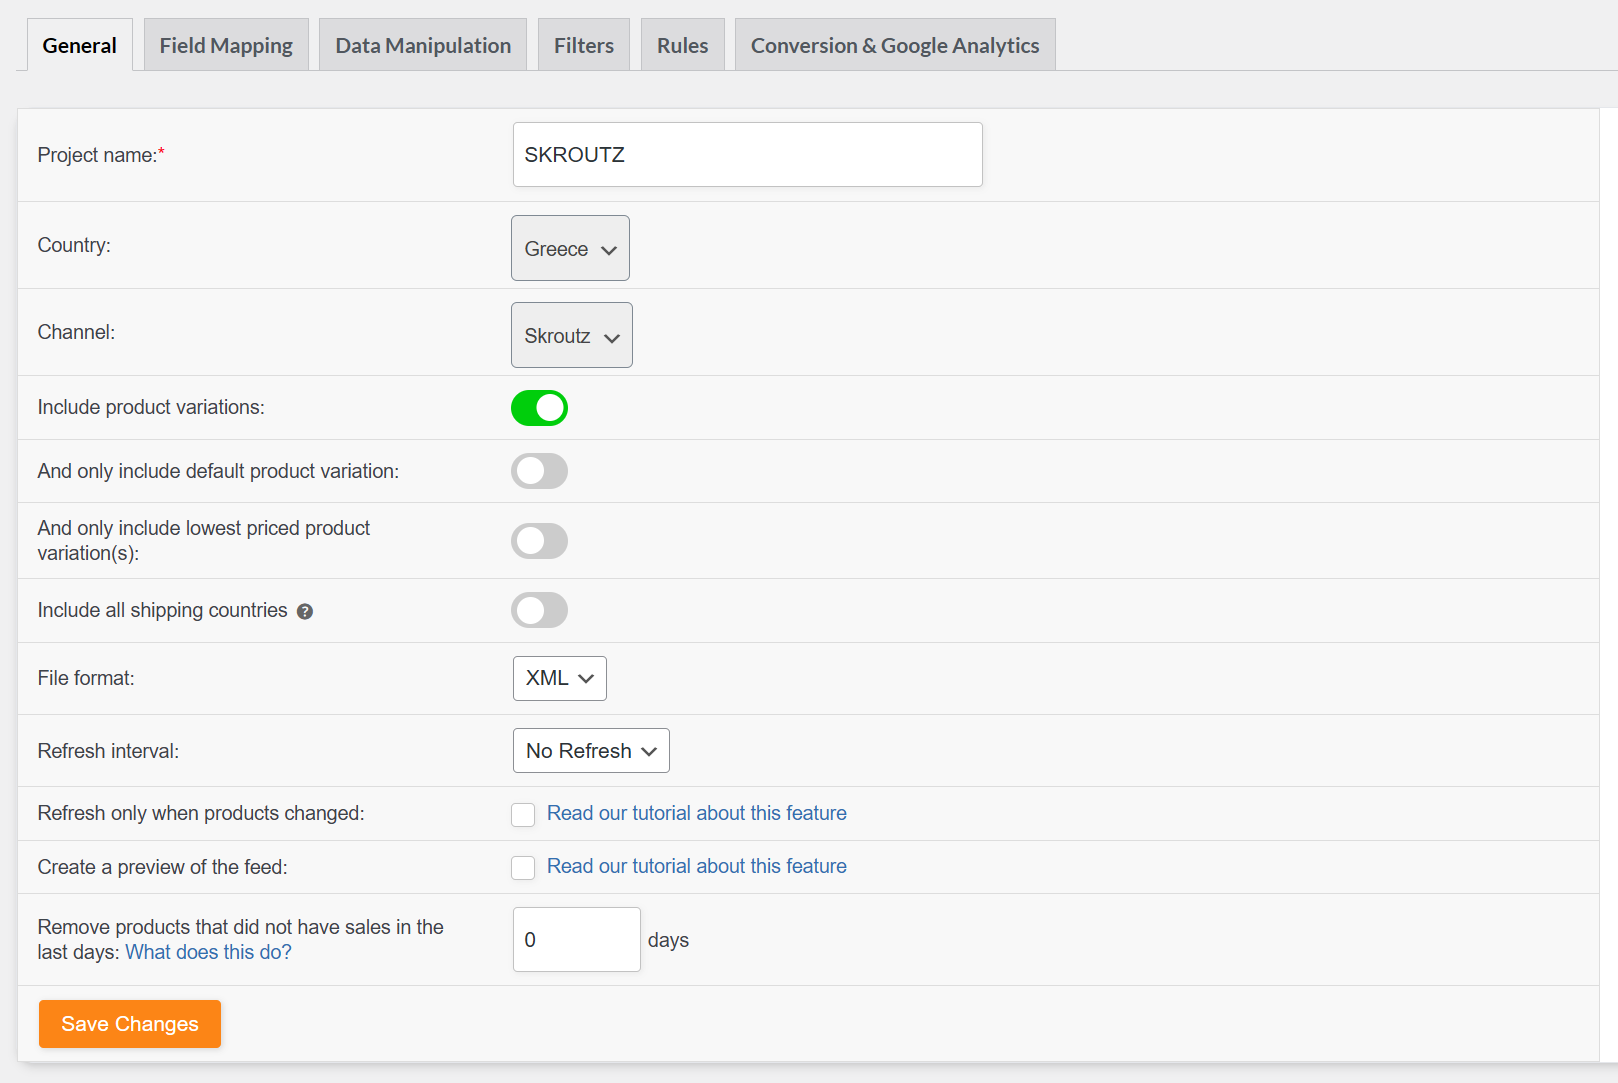Screen dimensions: 1618x1083
Task: Enable Include all shipping countries switch
Action: 539,610
